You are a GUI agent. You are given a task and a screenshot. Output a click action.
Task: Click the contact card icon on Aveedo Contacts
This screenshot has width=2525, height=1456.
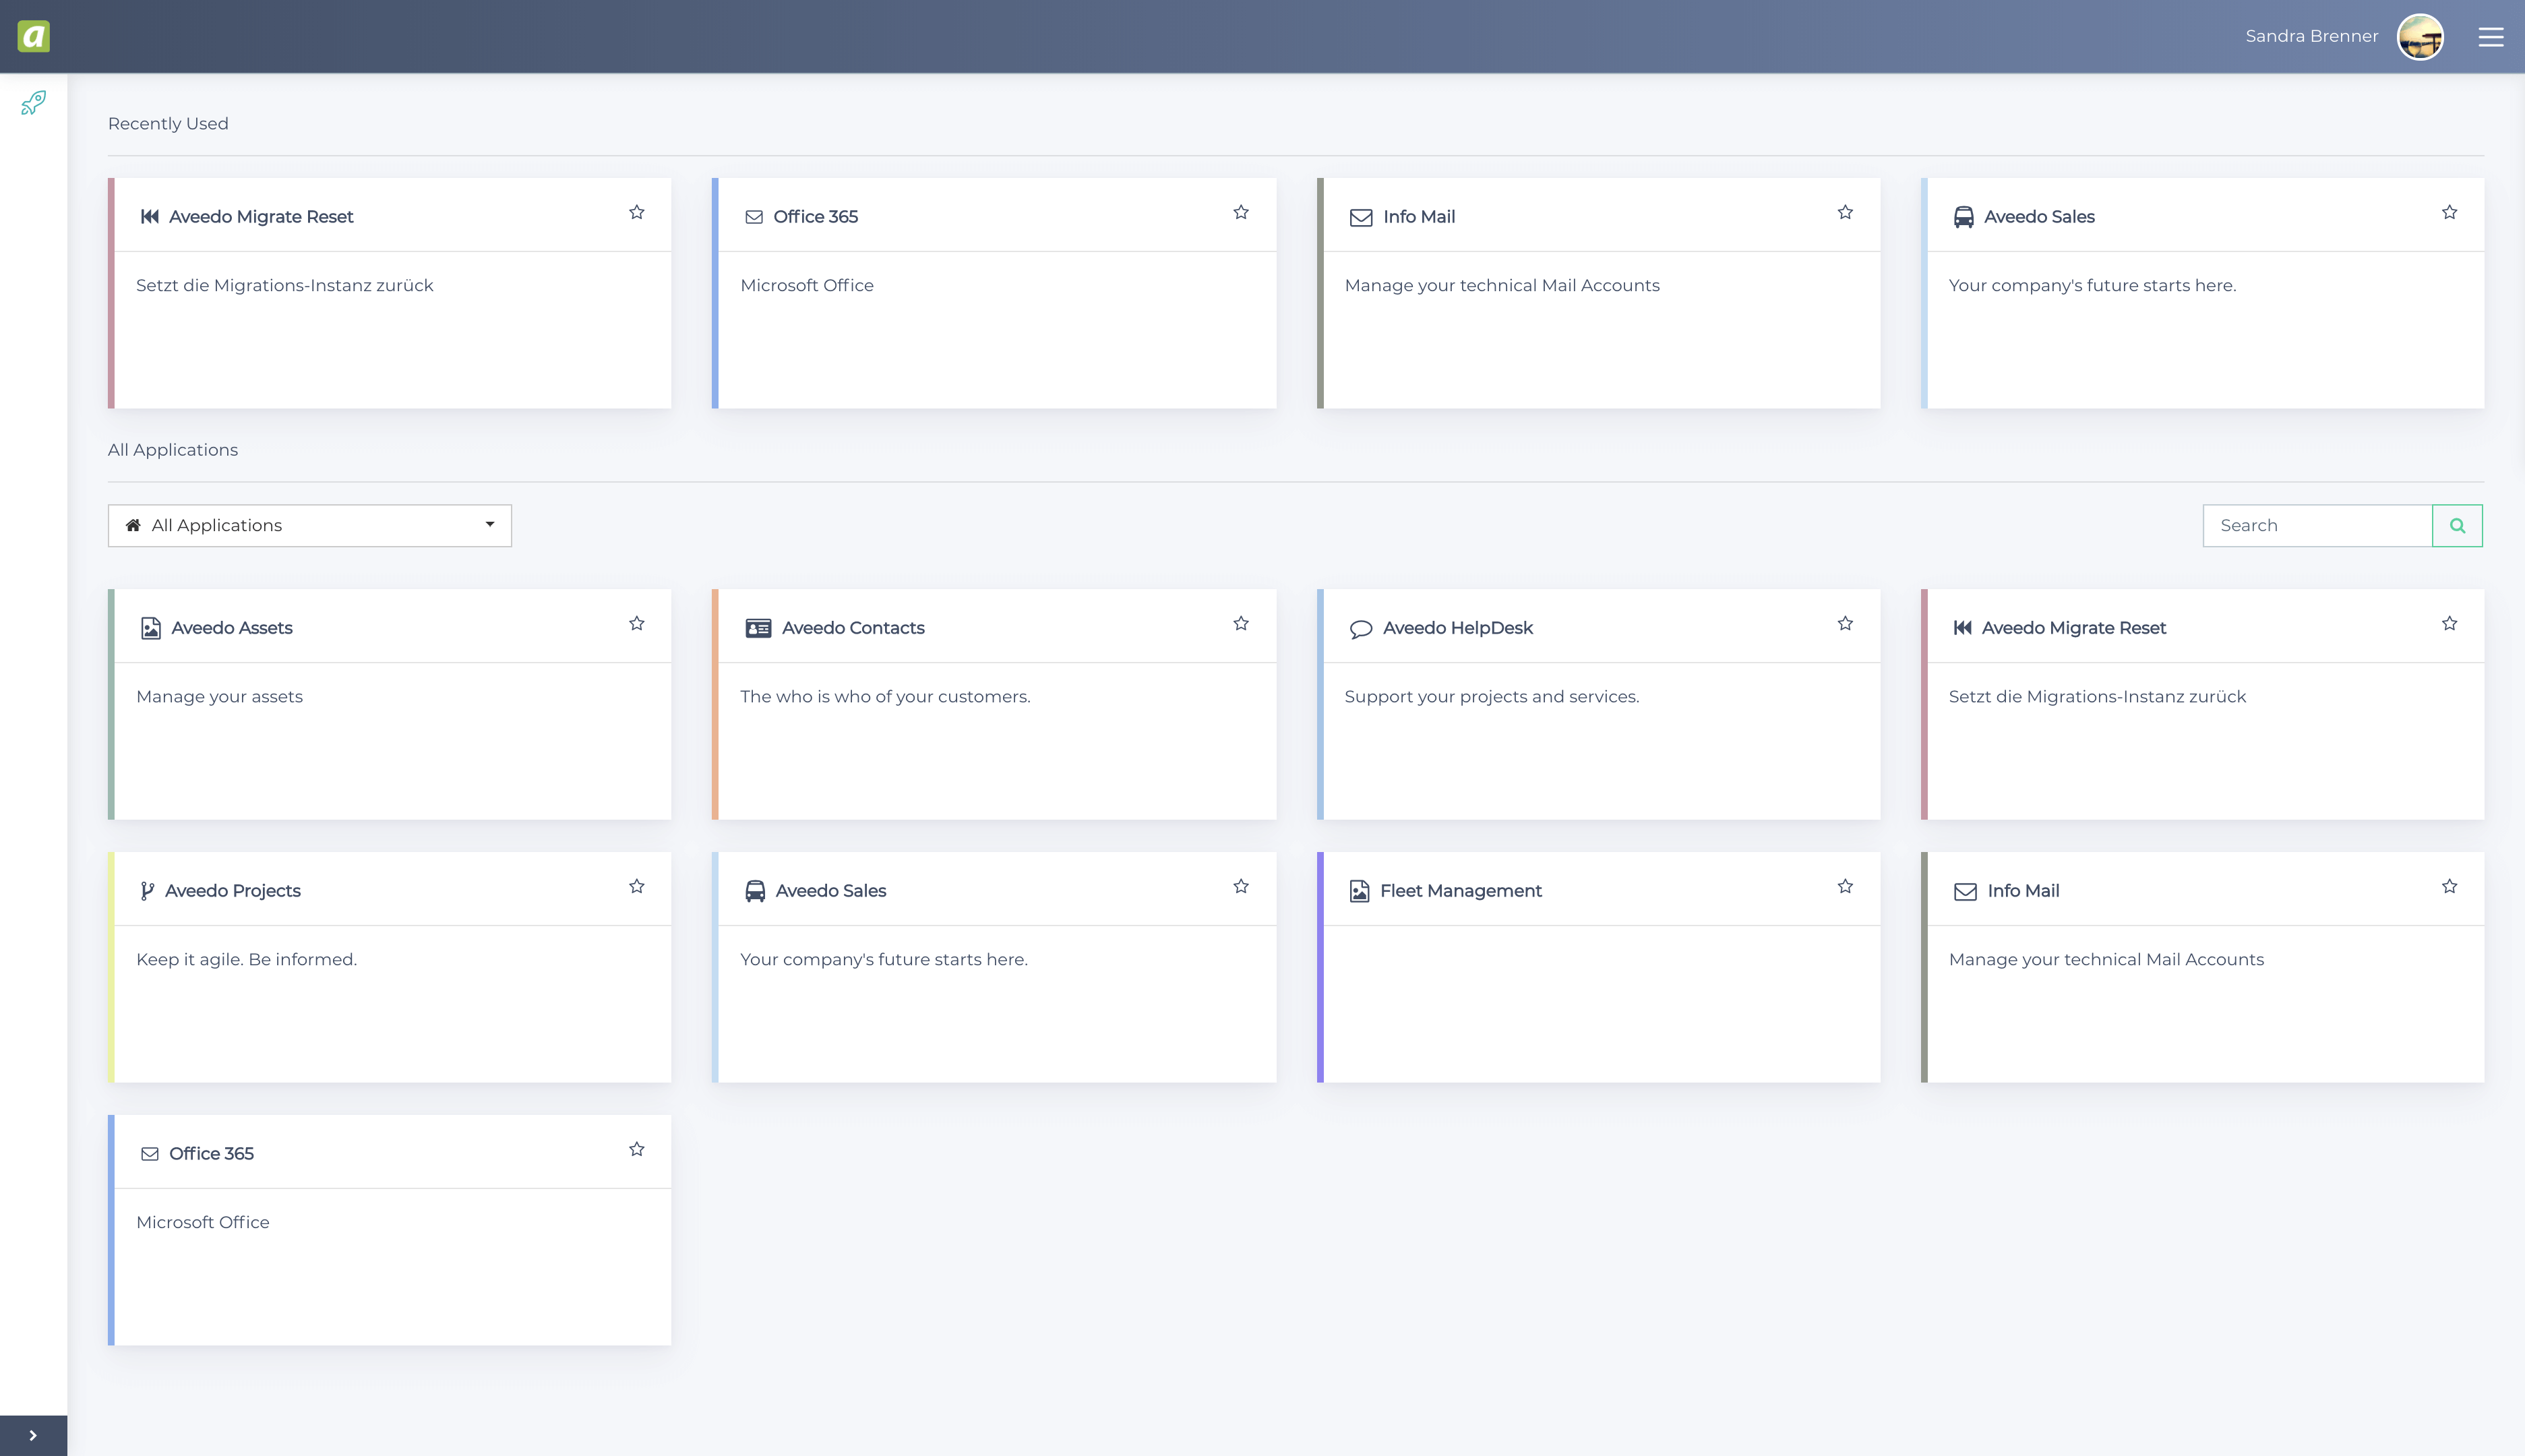[759, 628]
